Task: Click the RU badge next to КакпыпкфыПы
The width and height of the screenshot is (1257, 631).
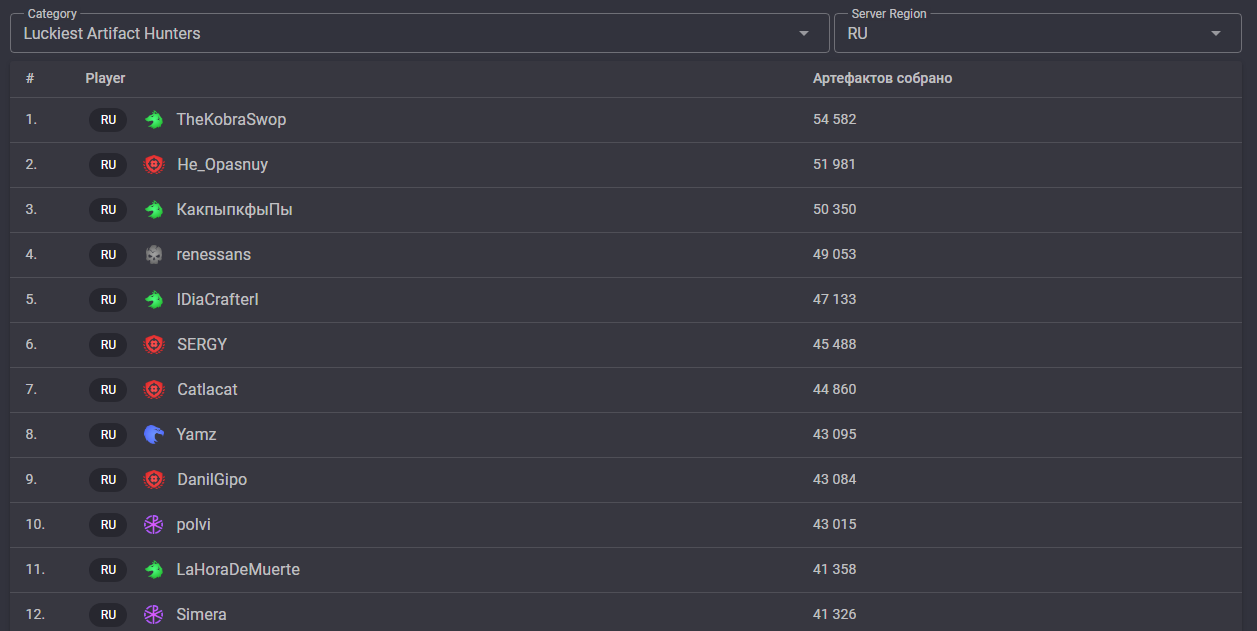Action: [x=108, y=210]
